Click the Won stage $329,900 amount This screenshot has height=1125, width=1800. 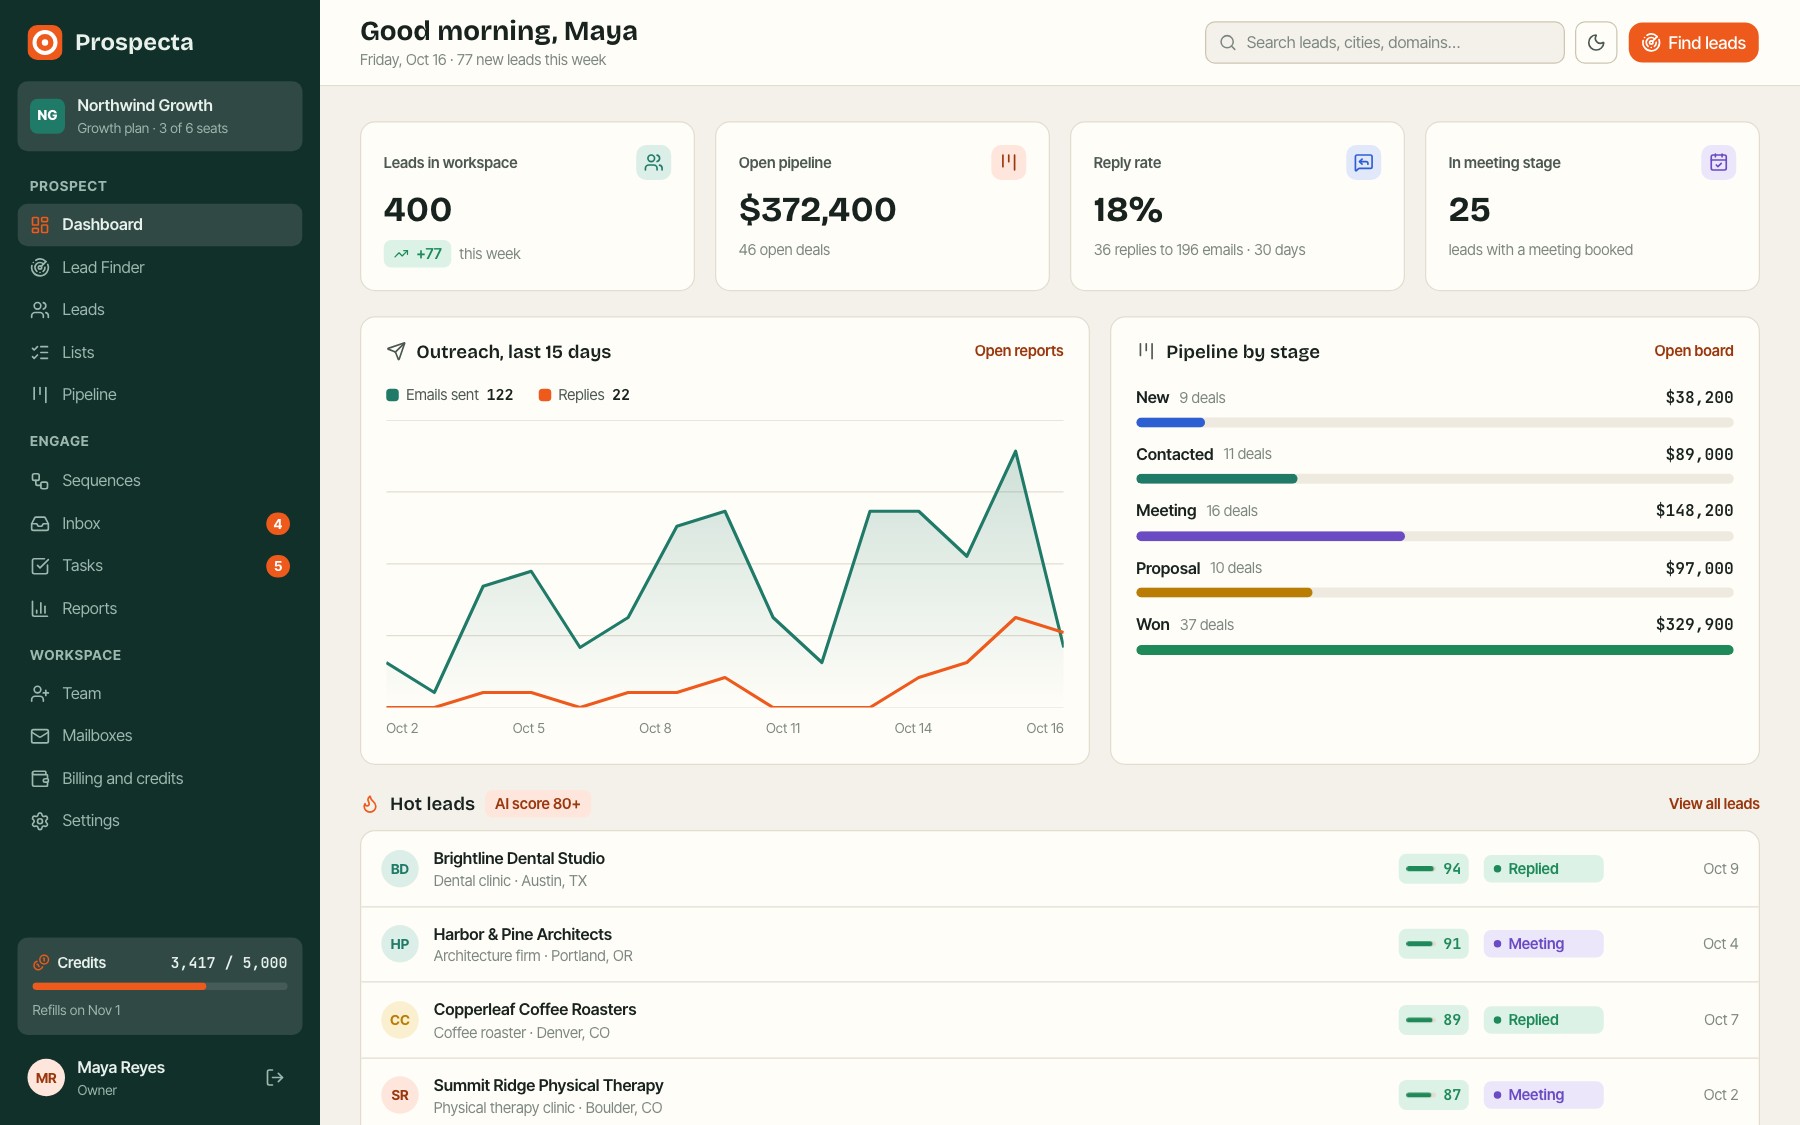tap(1694, 625)
